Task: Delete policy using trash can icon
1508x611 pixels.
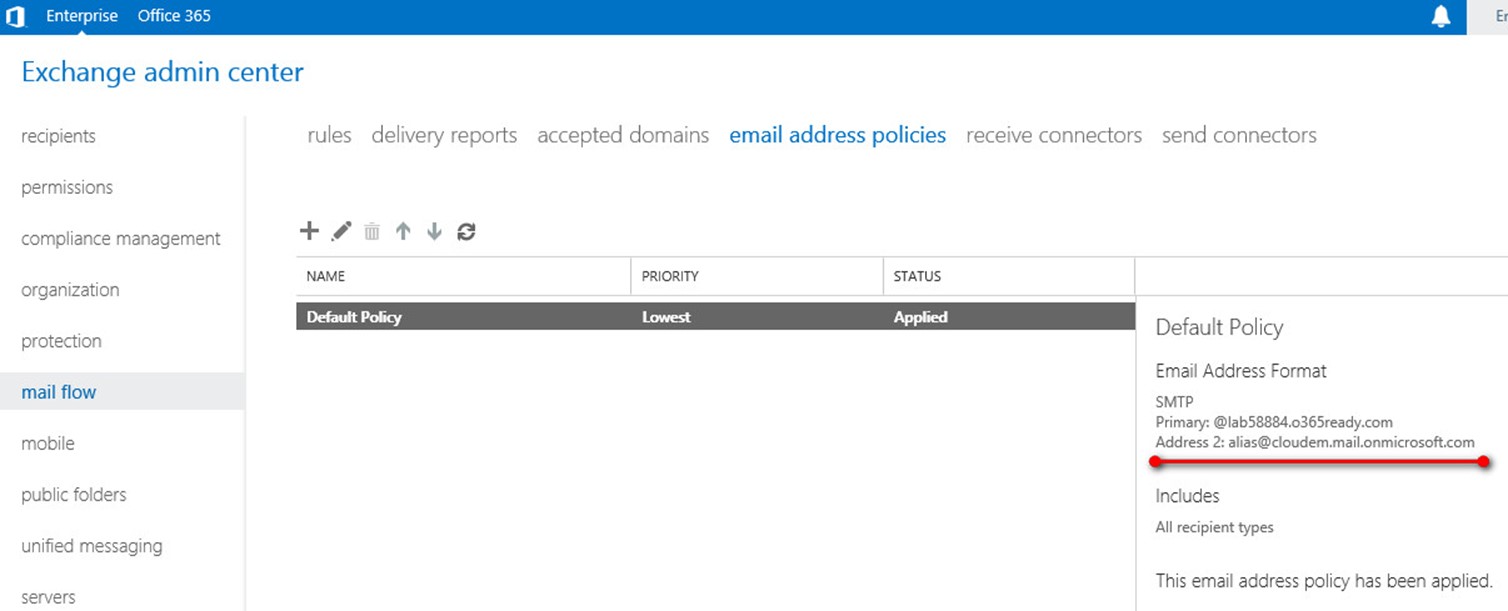Action: pyautogui.click(x=372, y=232)
